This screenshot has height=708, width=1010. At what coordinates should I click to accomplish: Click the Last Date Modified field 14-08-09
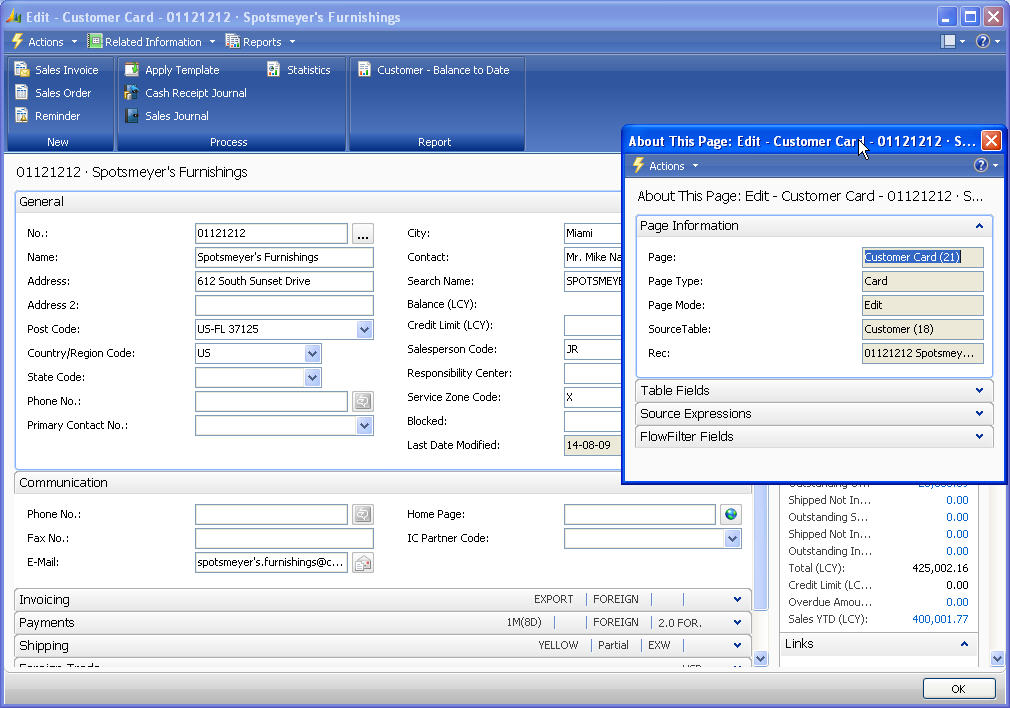tap(593, 445)
